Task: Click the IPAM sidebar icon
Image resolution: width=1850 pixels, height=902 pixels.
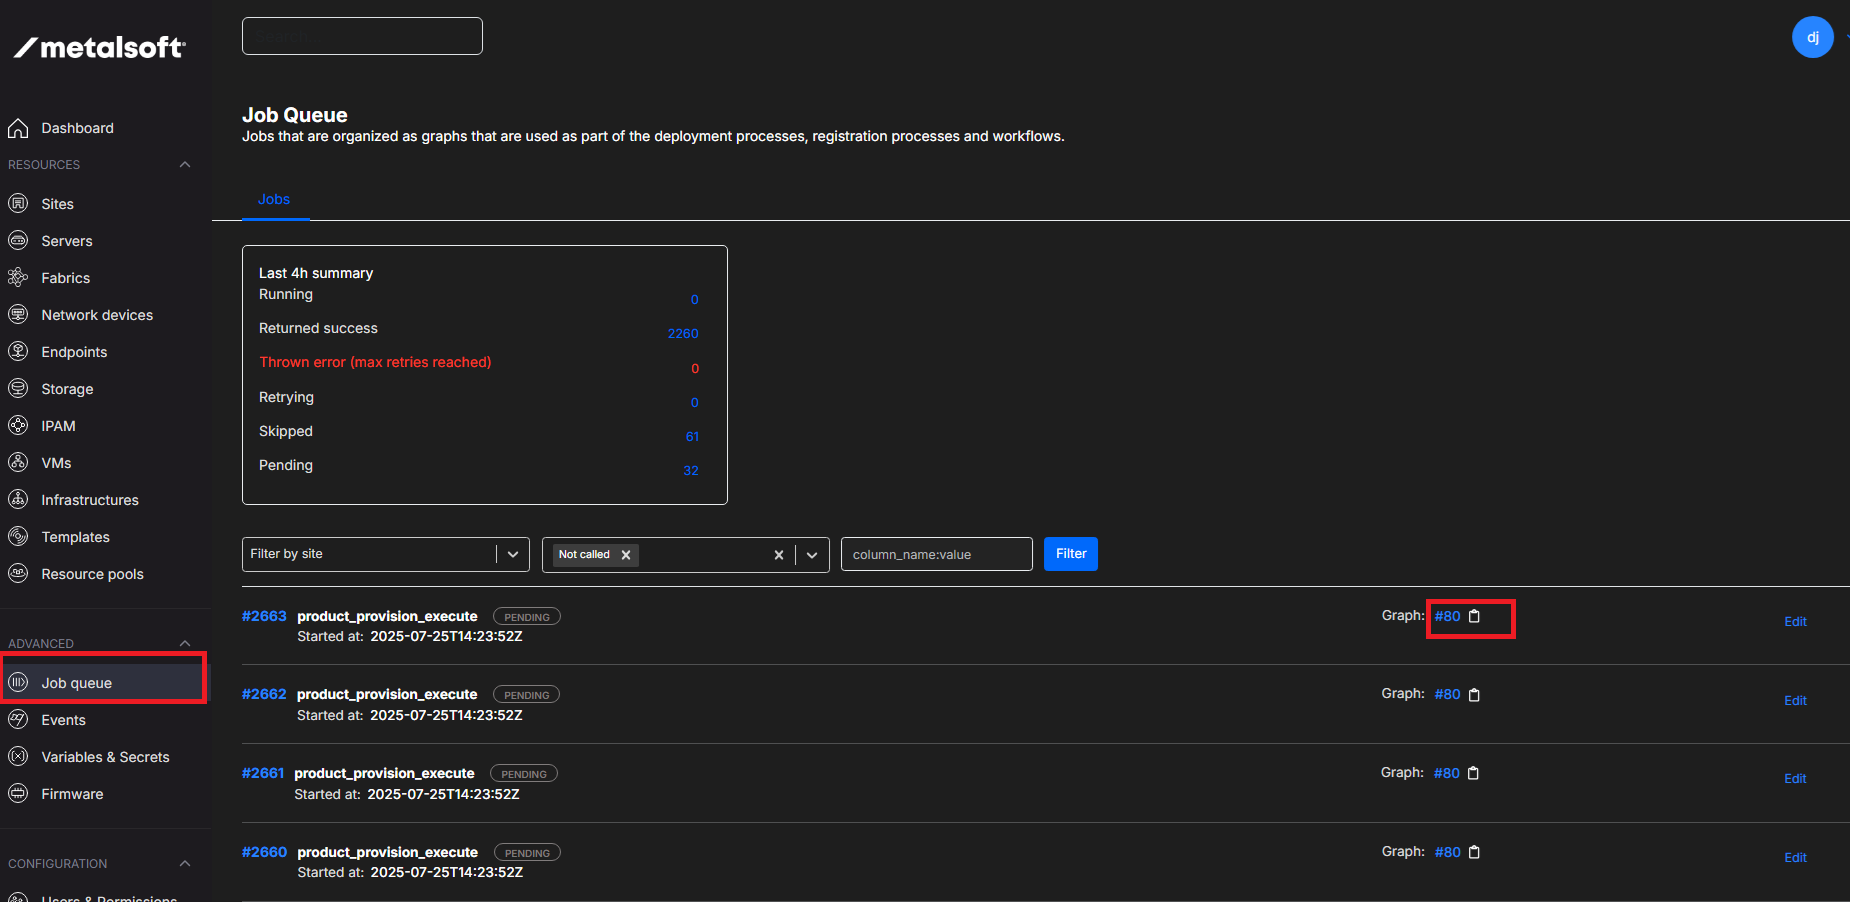Action: tap(18, 426)
